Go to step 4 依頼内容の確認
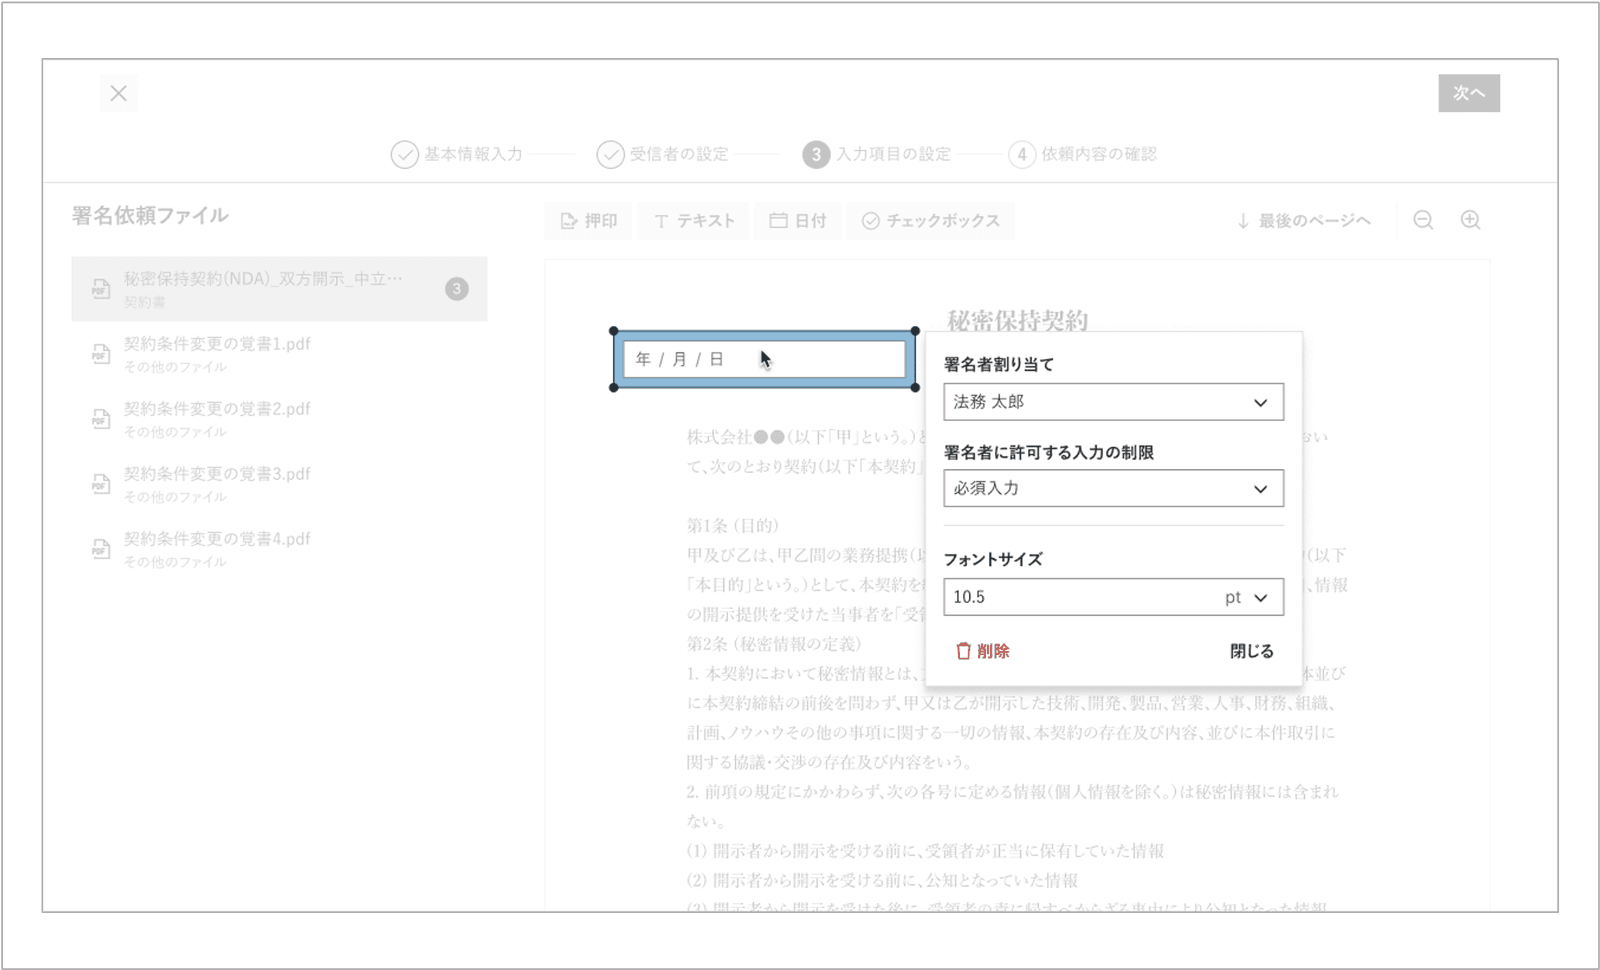 1082,154
